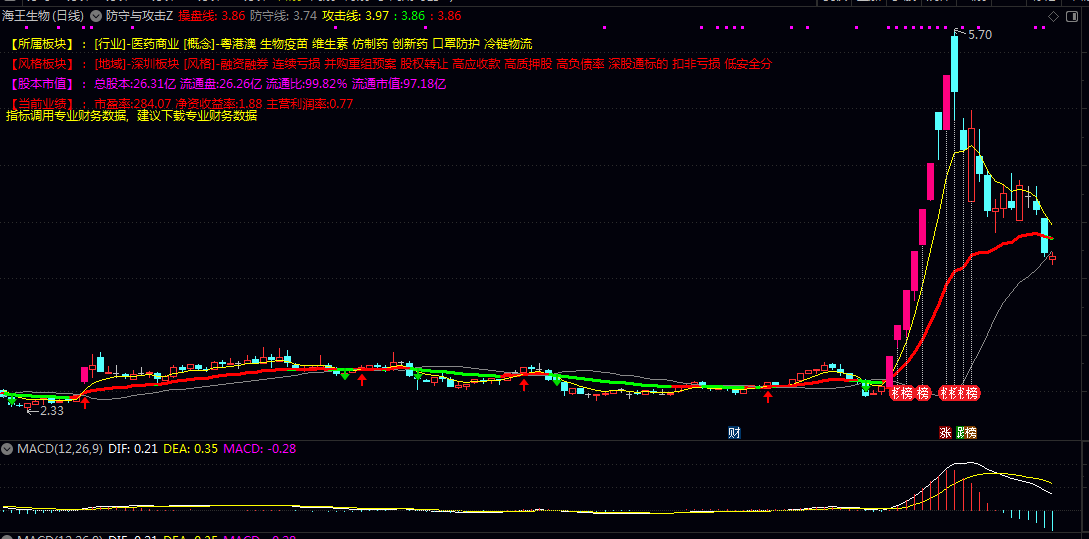Image resolution: width=1089 pixels, height=539 pixels.
Task: Click the 创新药 concept tag
Action: [x=410, y=44]
